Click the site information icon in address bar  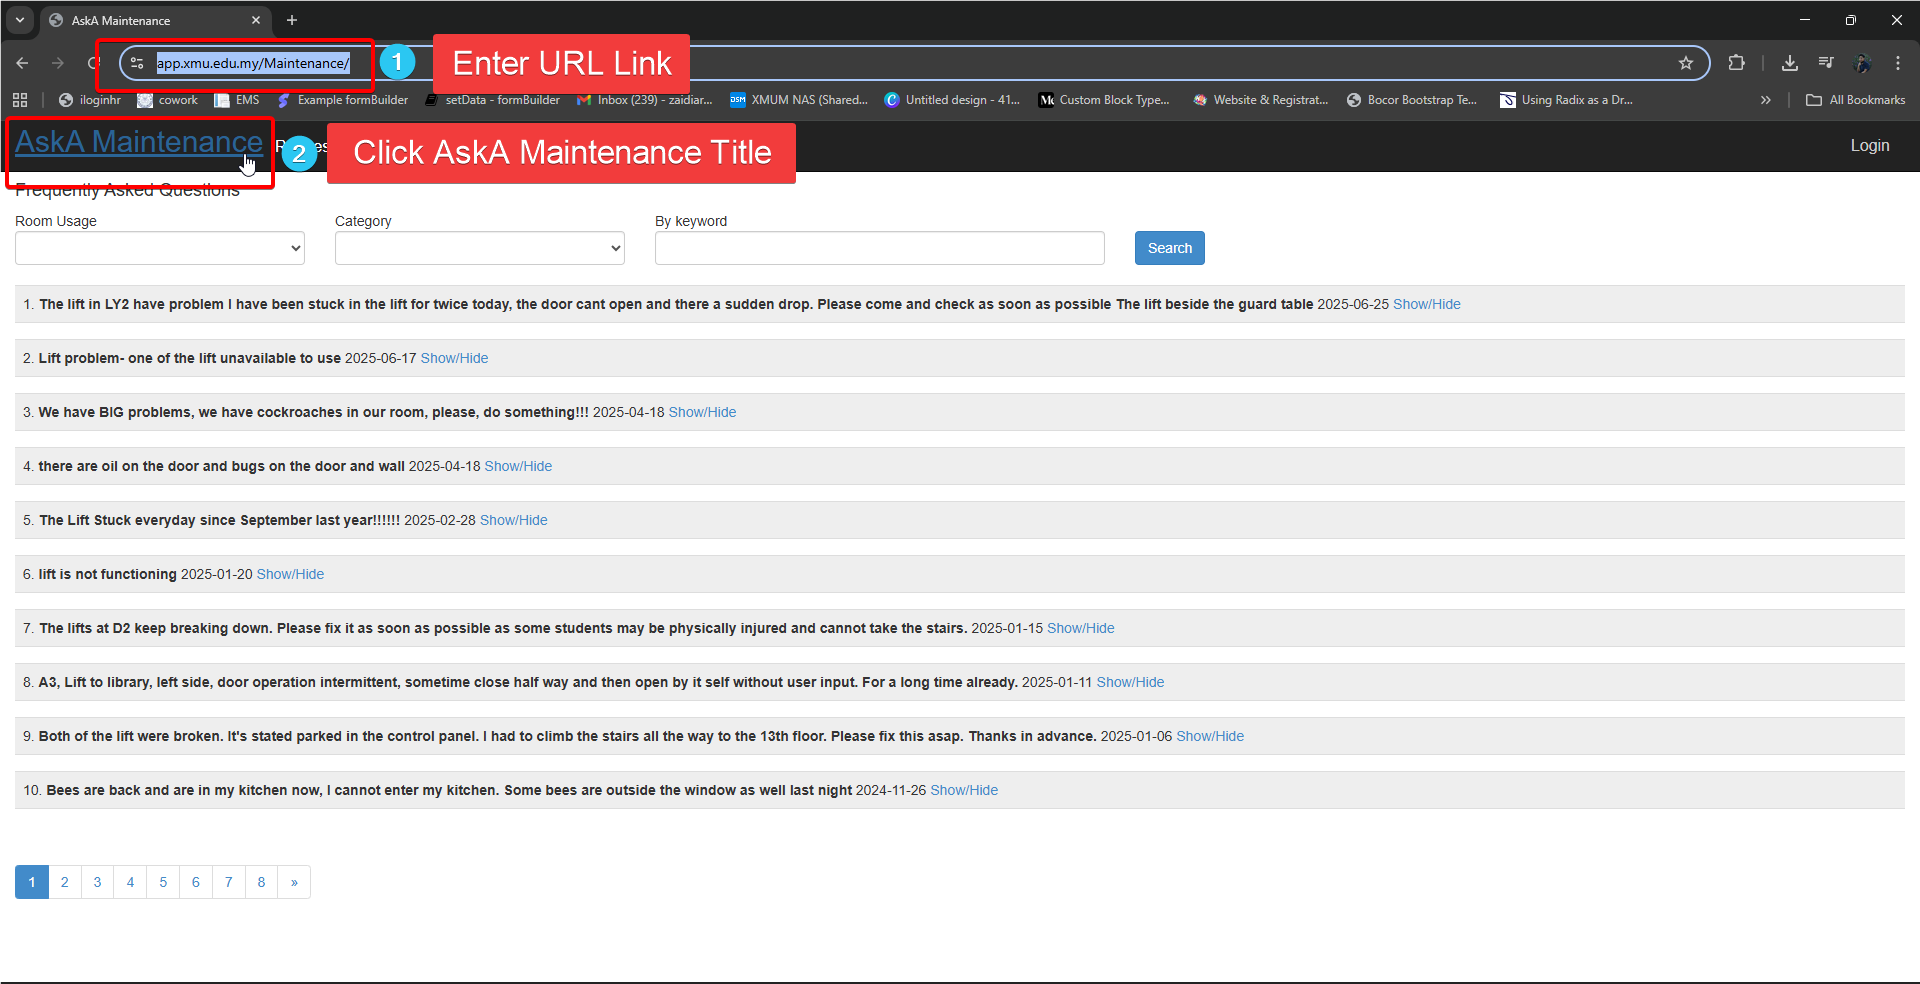pos(137,63)
